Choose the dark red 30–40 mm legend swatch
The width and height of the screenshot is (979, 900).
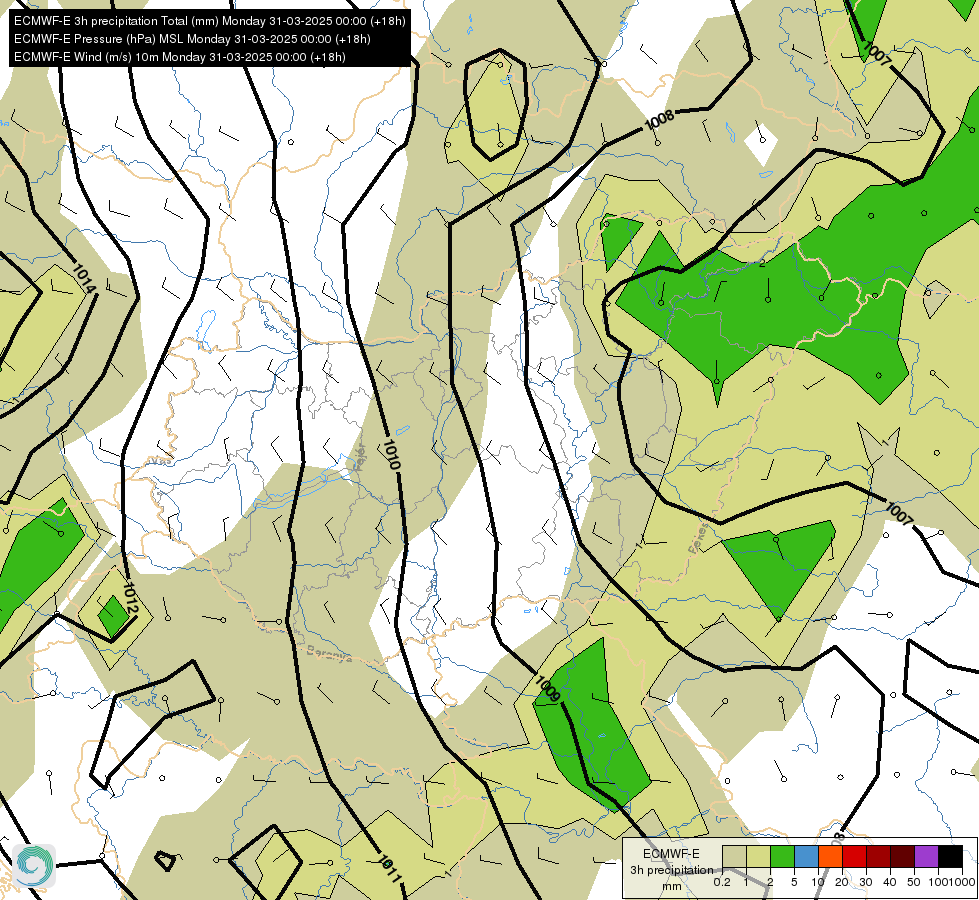tap(878, 856)
